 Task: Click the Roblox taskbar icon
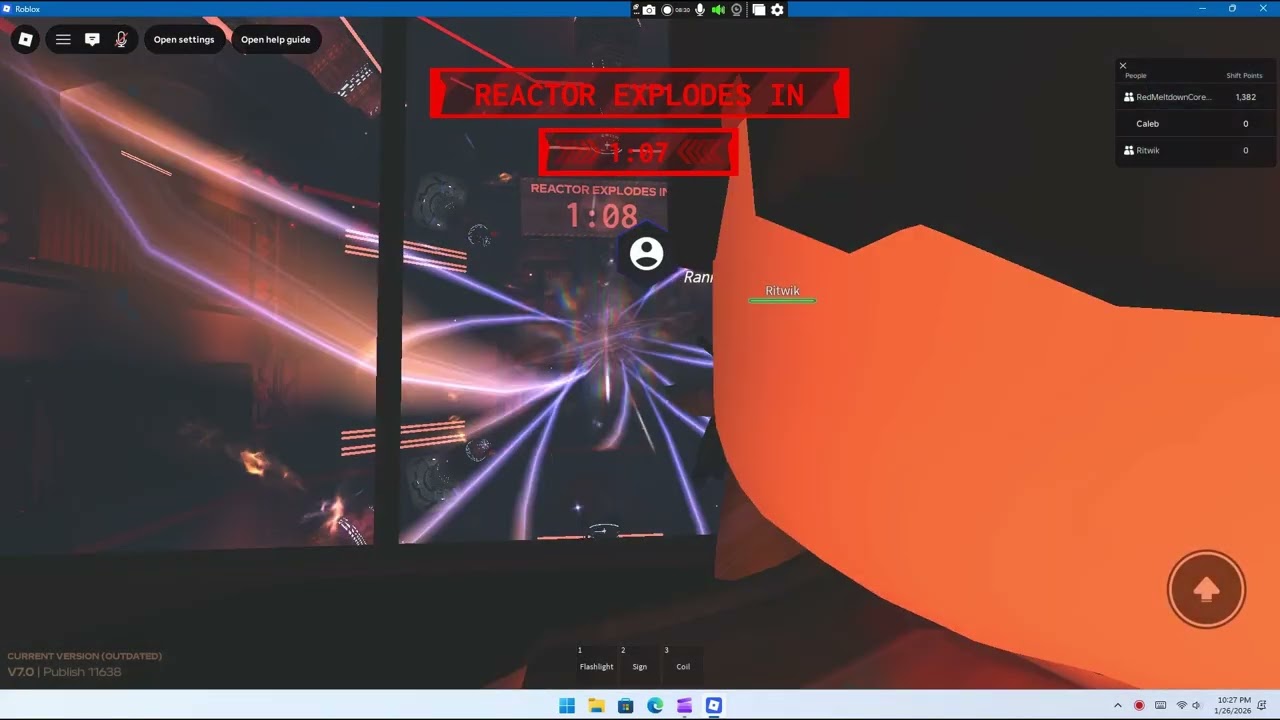click(x=714, y=705)
